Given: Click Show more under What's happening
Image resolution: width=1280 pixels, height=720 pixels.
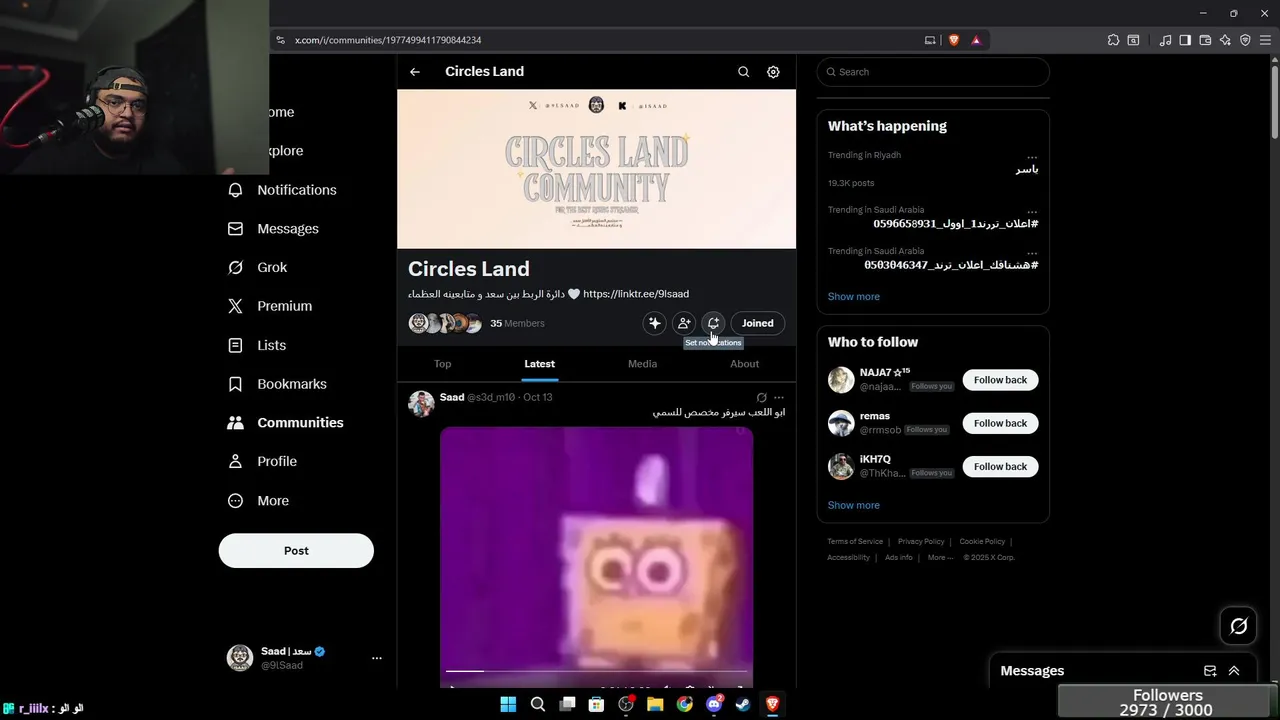Looking at the screenshot, I should [x=854, y=297].
